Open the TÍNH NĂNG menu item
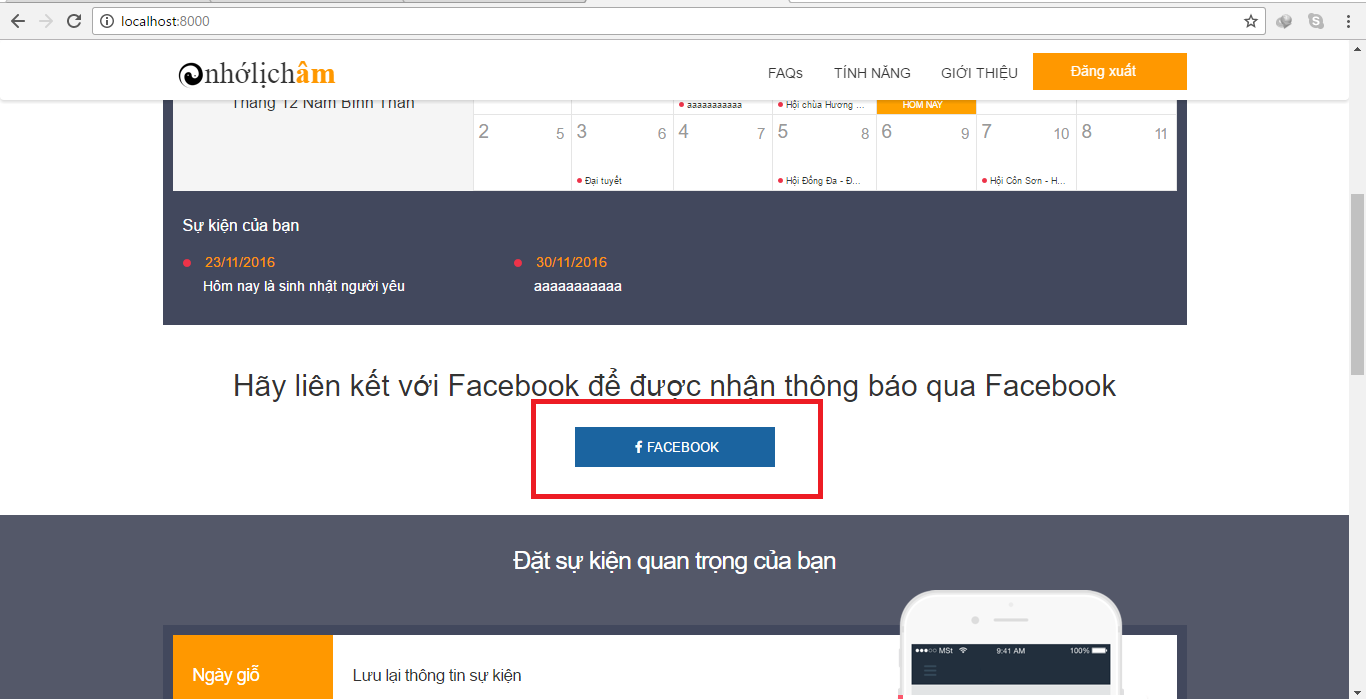The width and height of the screenshot is (1366, 699). click(872, 73)
